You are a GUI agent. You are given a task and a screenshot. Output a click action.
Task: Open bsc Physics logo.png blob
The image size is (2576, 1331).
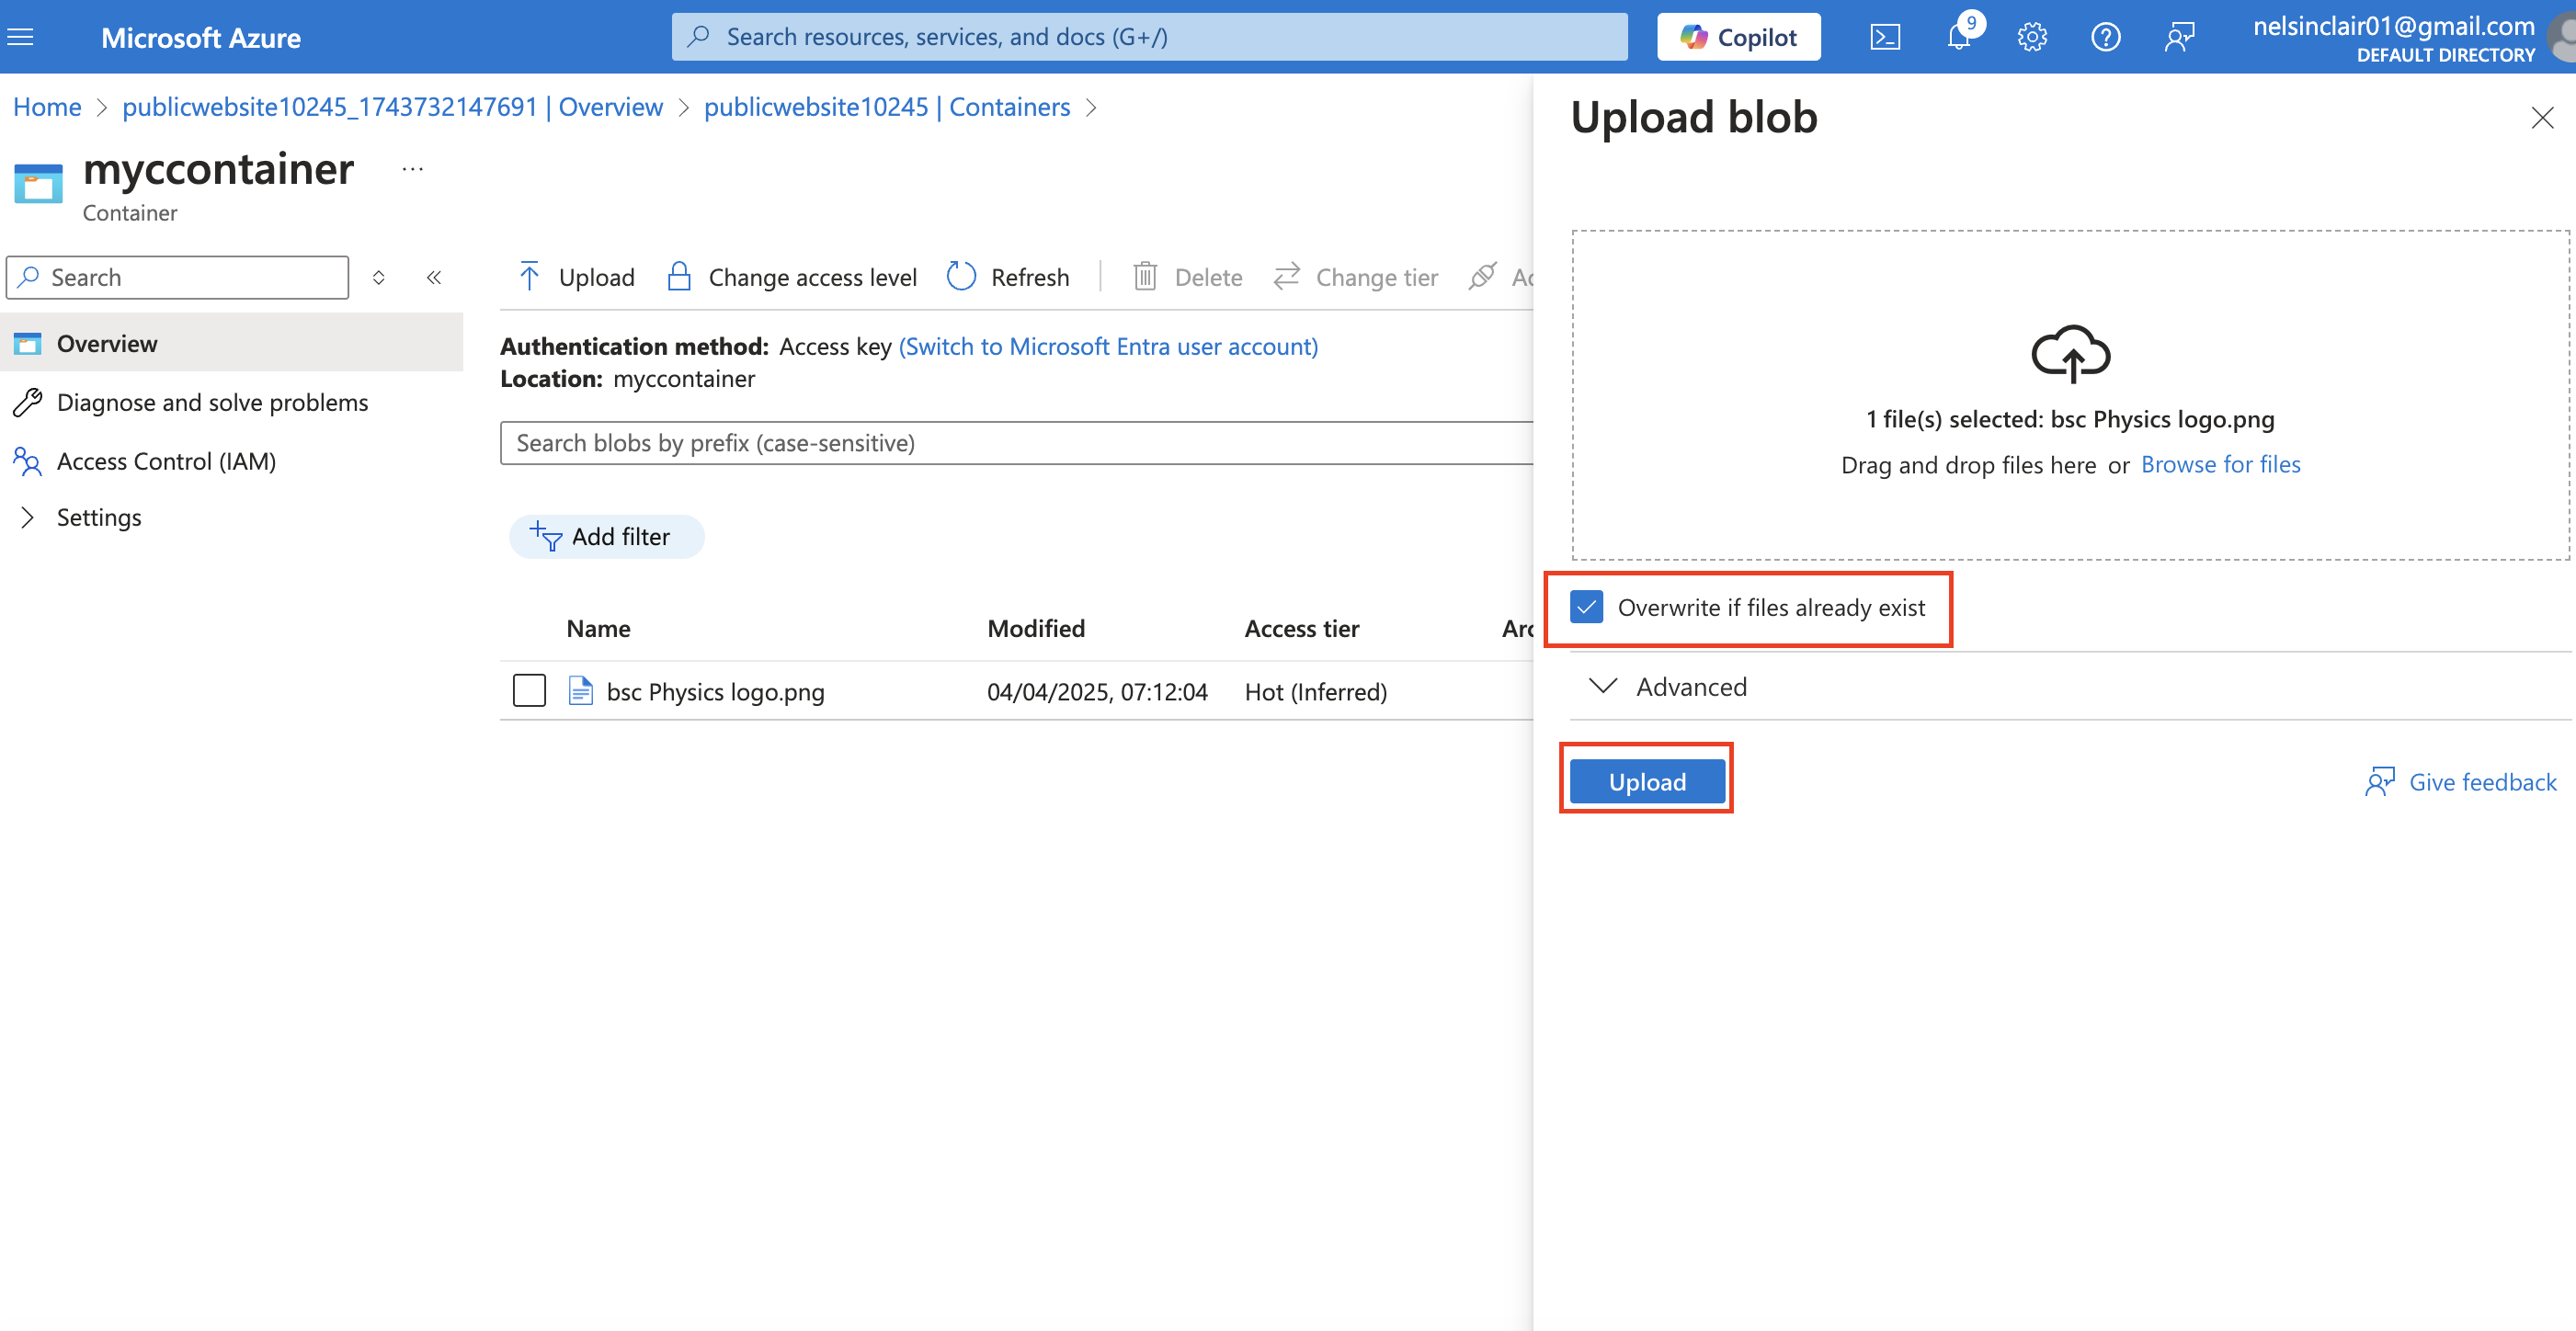click(716, 692)
